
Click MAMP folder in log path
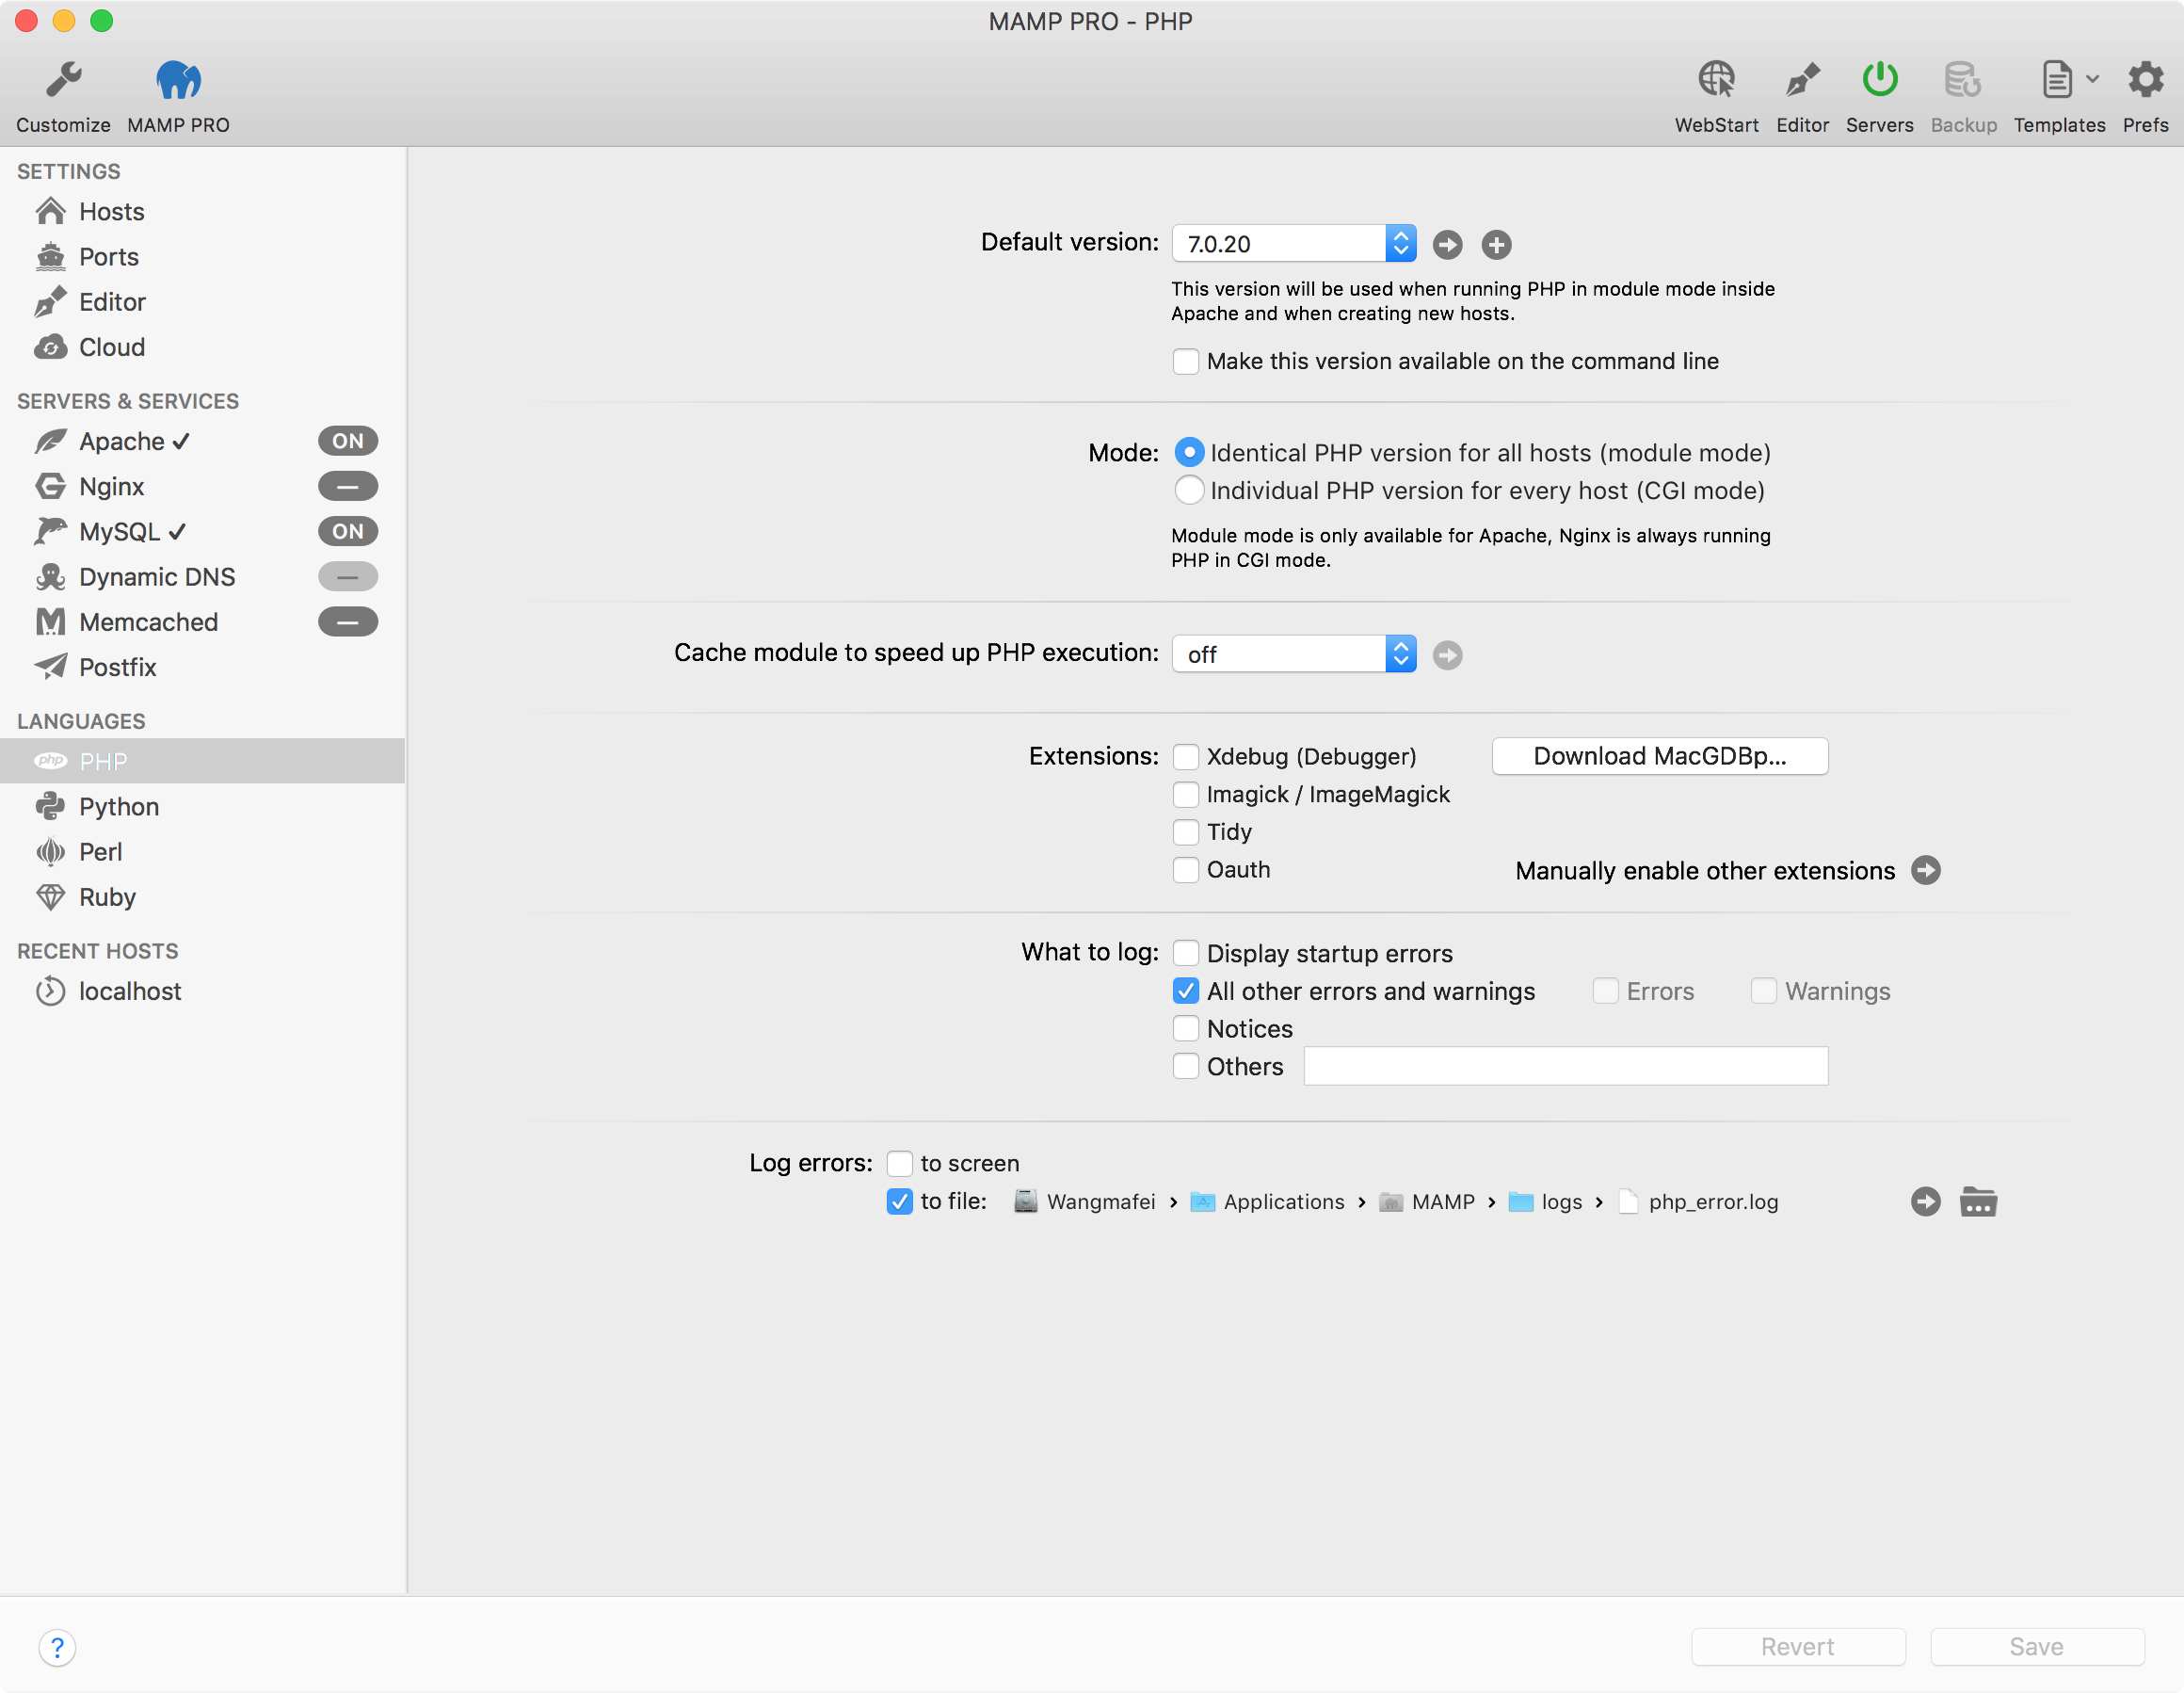(1427, 1201)
